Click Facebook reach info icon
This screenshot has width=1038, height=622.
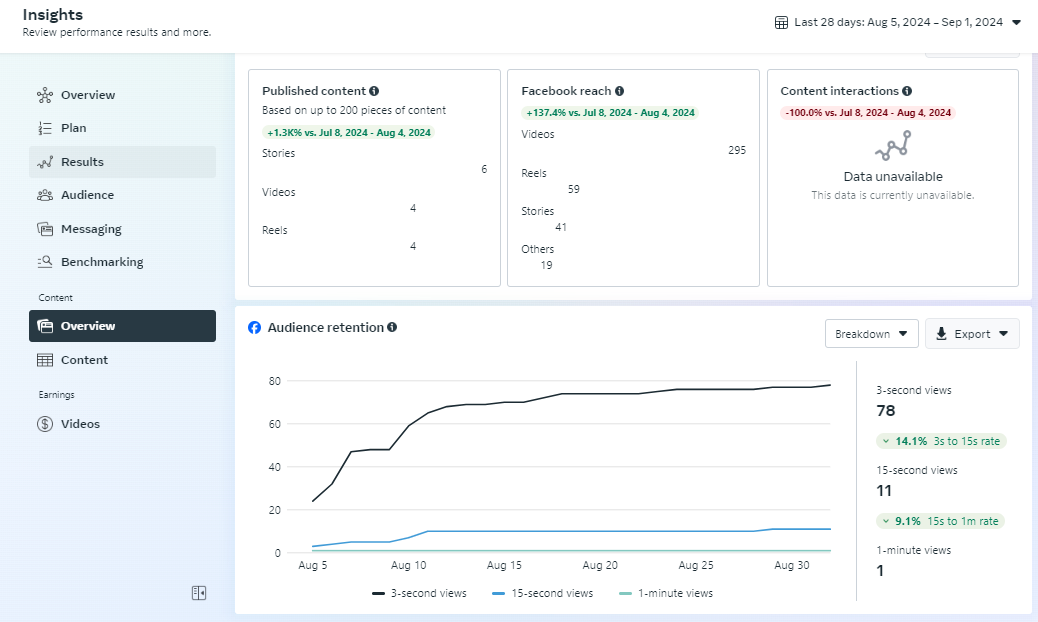(620, 91)
